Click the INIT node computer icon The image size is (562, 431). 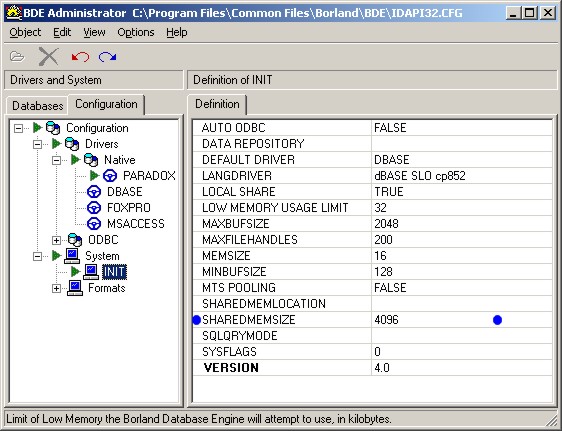[x=91, y=272]
